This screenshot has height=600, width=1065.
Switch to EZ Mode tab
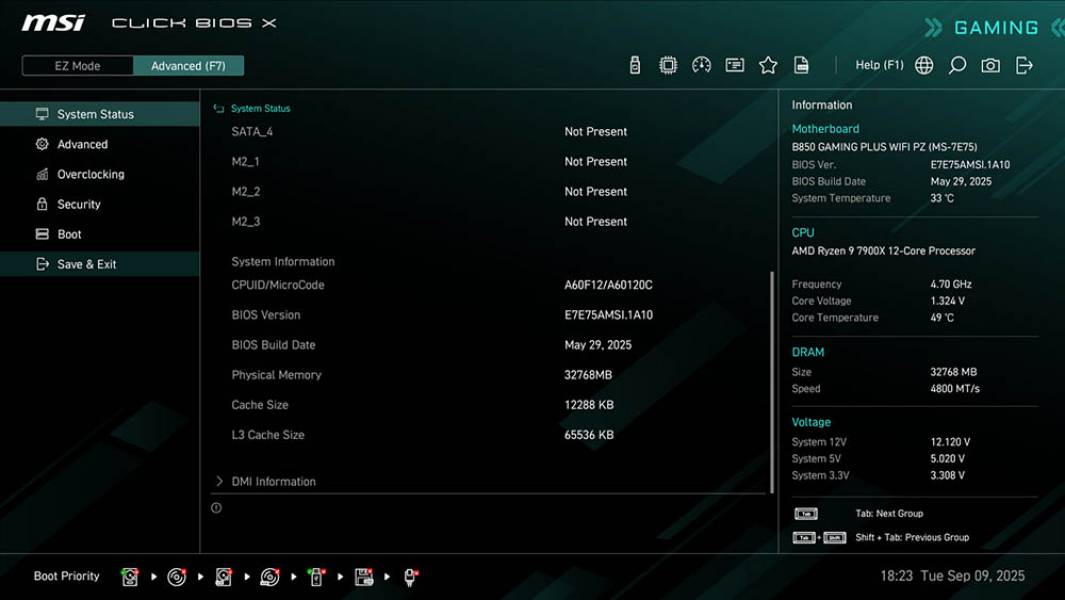pos(77,65)
